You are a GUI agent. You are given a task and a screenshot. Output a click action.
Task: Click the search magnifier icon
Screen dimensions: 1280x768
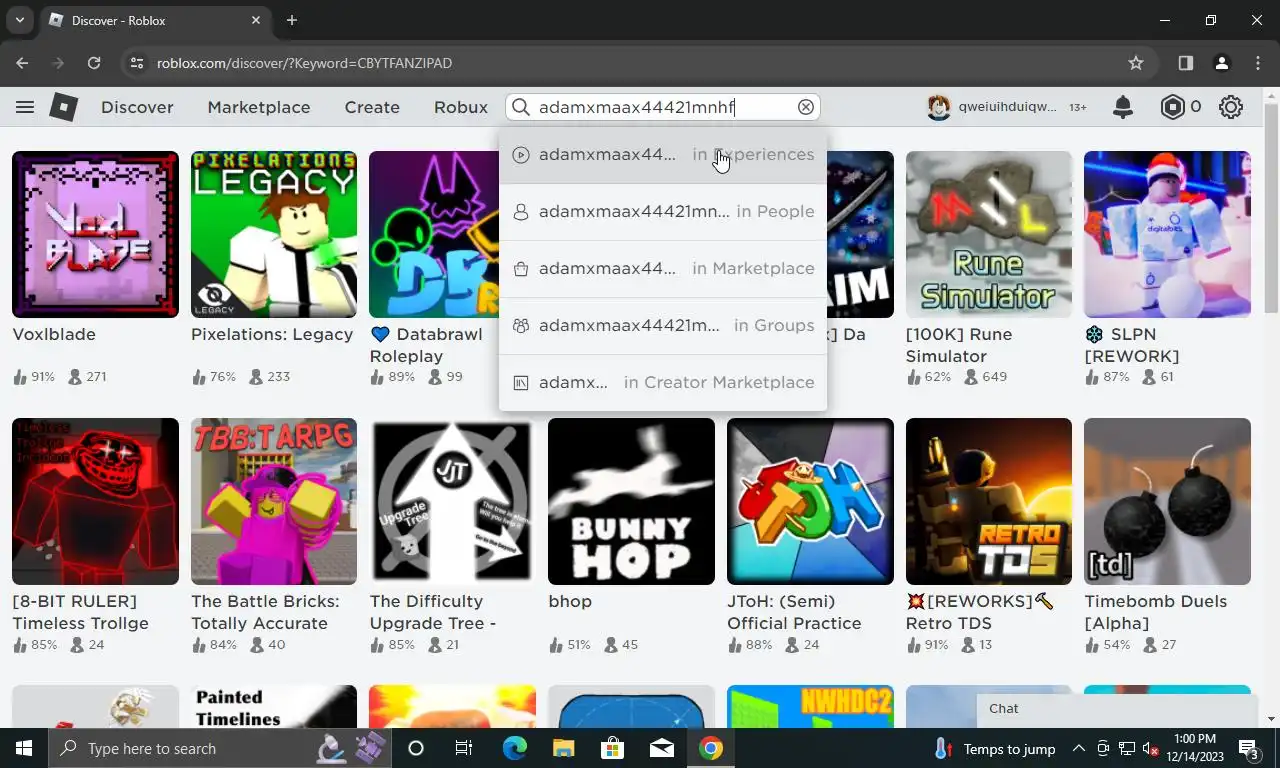pyautogui.click(x=521, y=107)
